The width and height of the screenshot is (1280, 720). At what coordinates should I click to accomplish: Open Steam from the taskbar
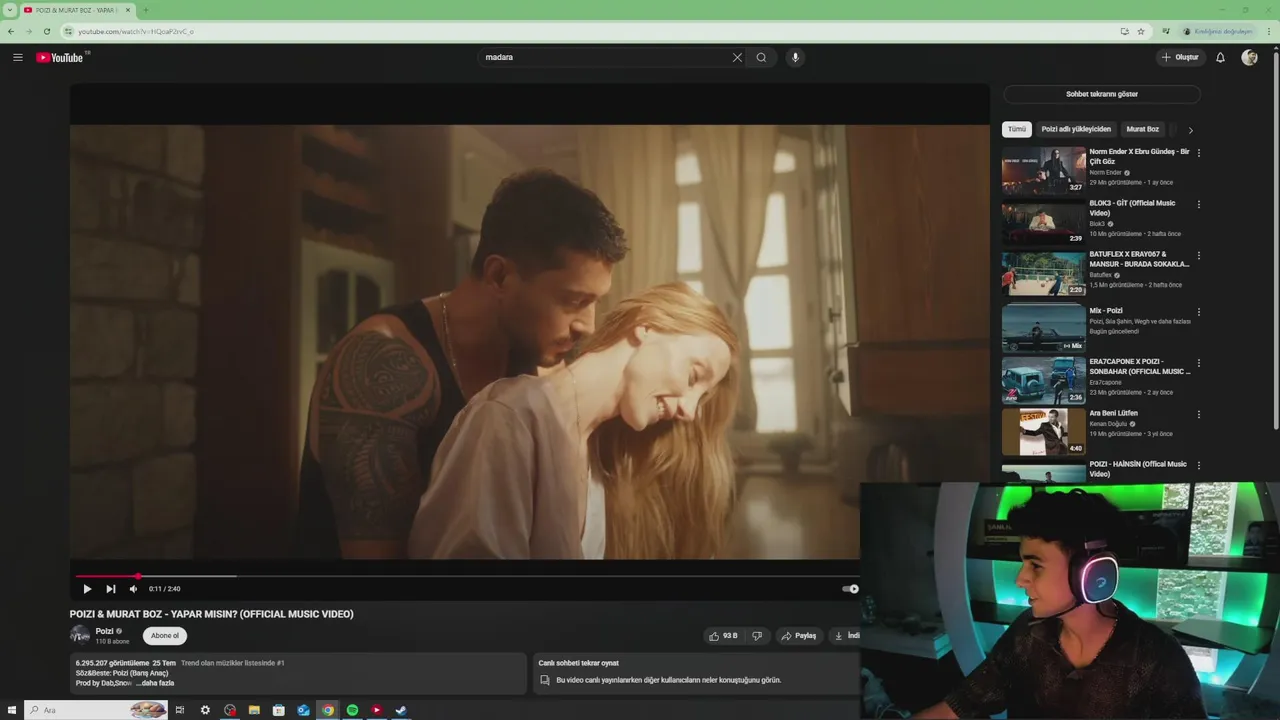pos(401,710)
